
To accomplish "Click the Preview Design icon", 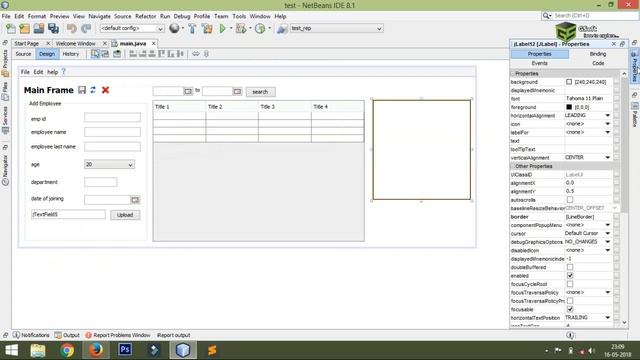I will click(x=117, y=54).
